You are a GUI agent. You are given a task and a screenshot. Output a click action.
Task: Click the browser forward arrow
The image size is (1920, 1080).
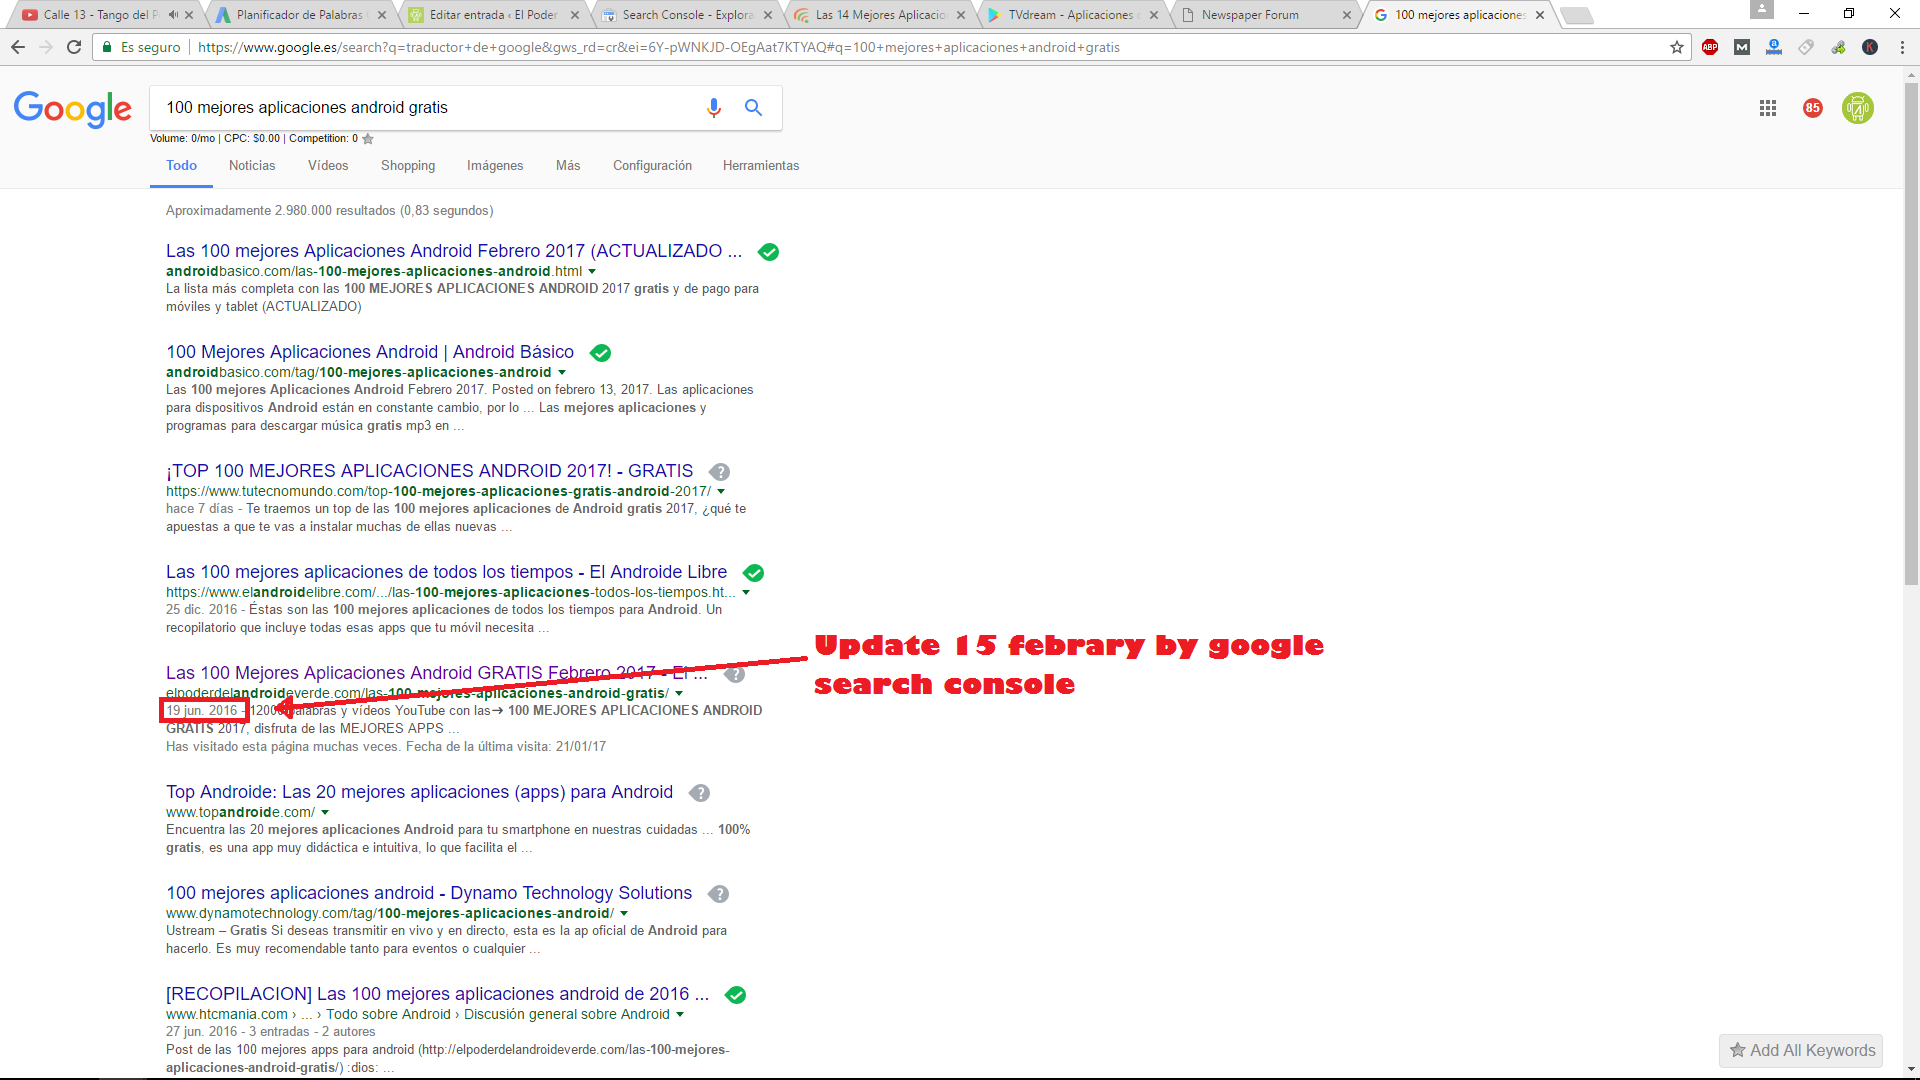coord(46,47)
